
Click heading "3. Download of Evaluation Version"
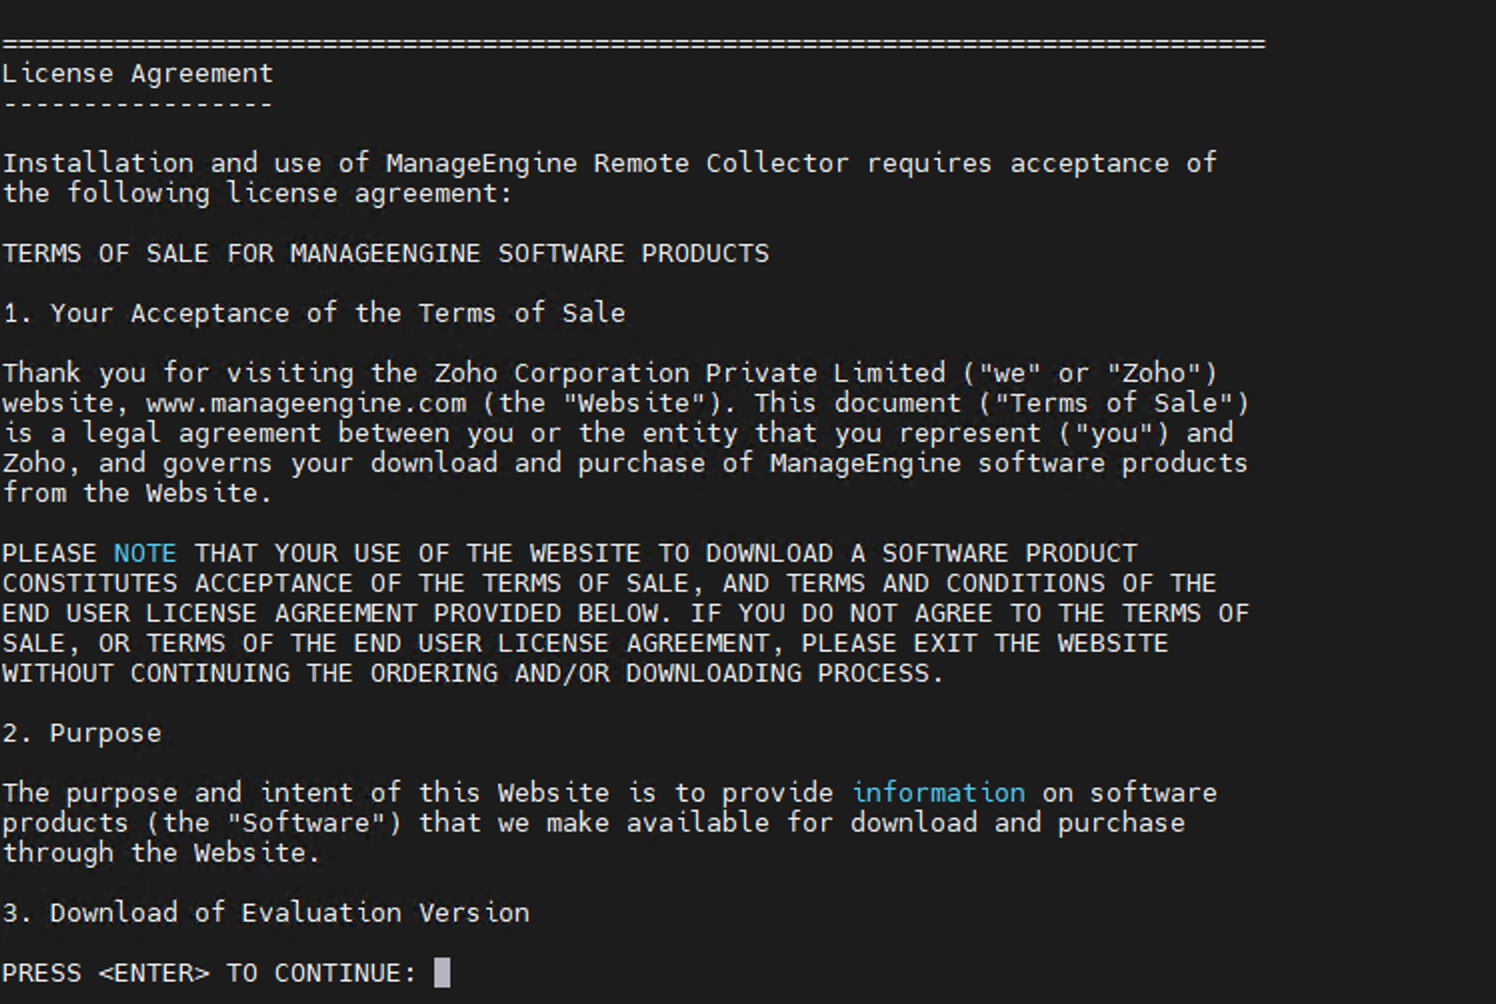[x=266, y=913]
